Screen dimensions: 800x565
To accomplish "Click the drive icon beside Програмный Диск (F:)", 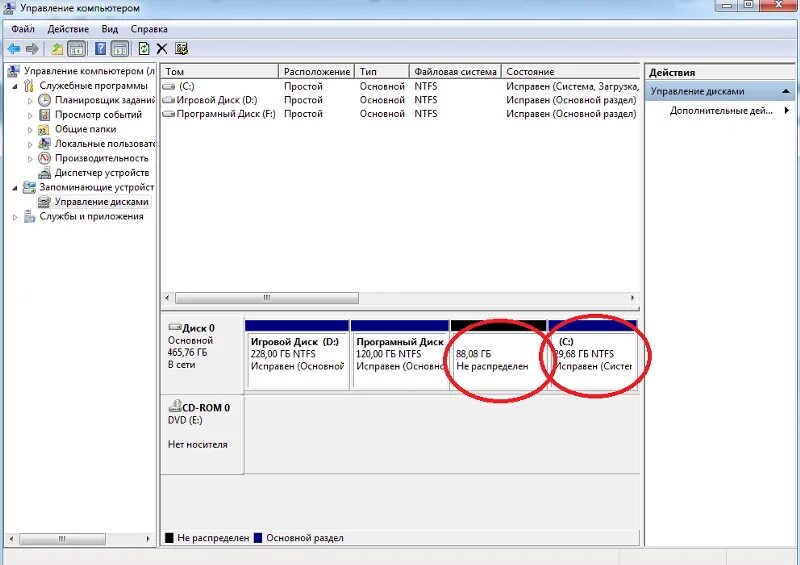I will (x=169, y=114).
